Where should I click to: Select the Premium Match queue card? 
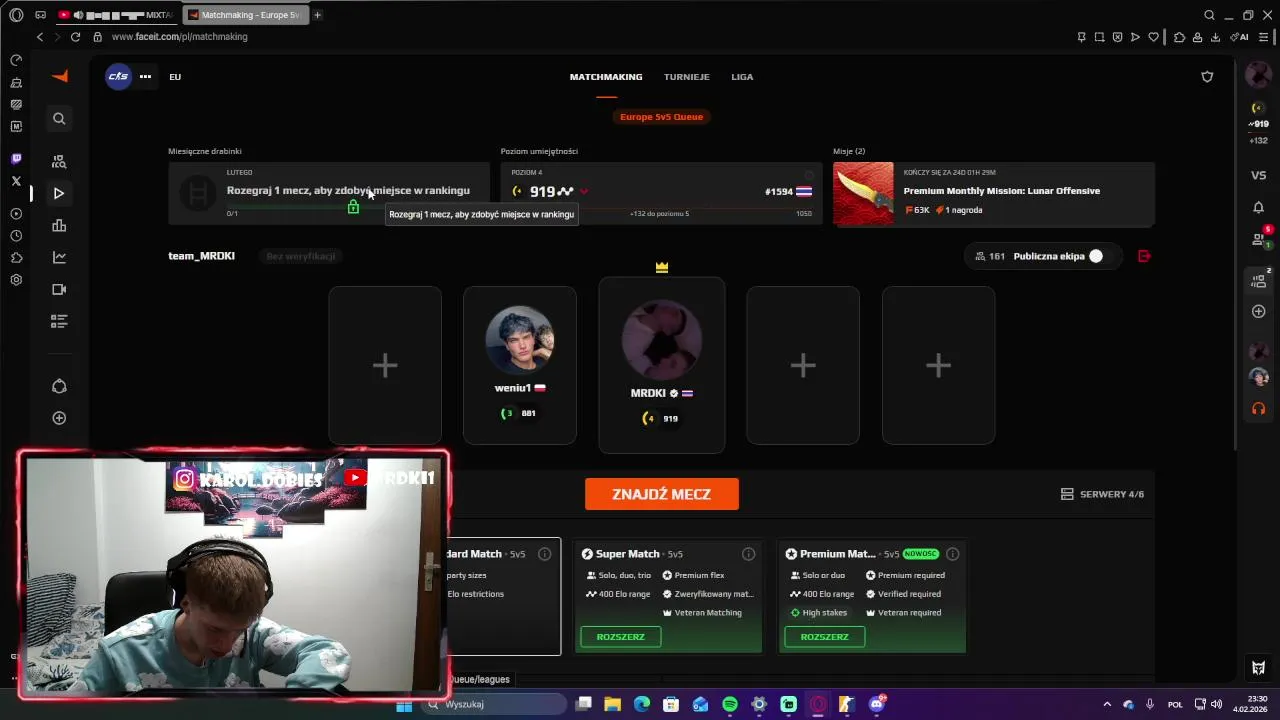(x=872, y=596)
